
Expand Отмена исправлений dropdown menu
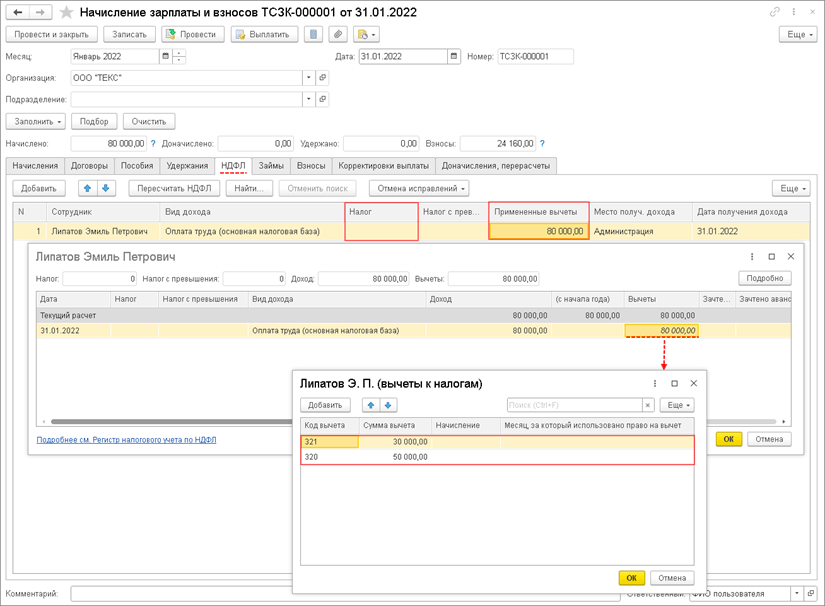(x=419, y=188)
